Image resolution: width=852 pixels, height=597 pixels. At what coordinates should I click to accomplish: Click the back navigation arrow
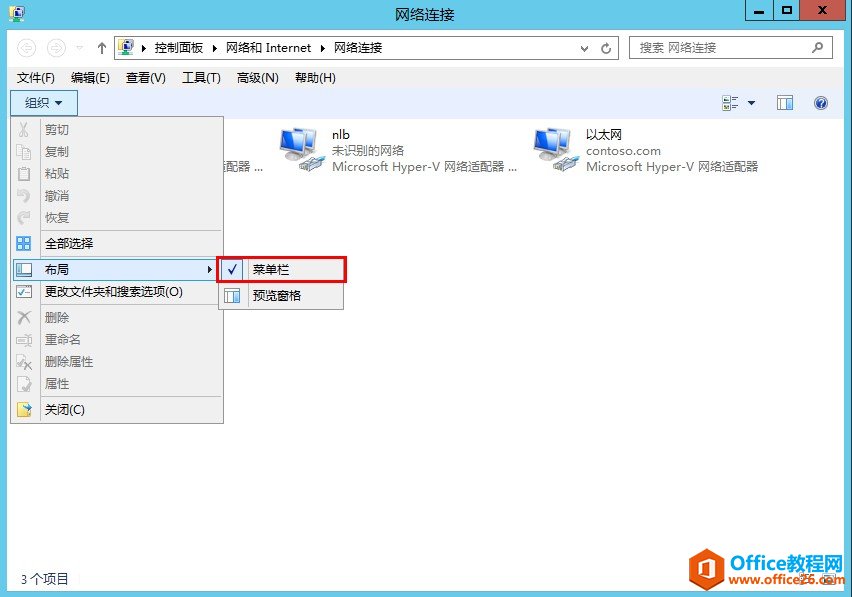pos(27,47)
